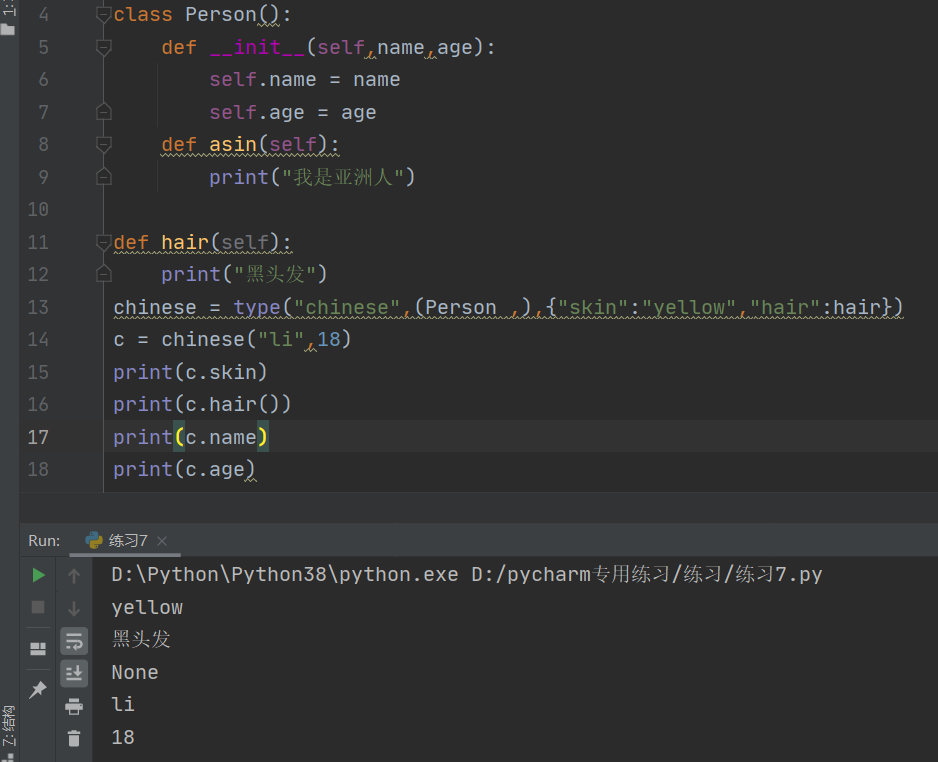Restore layout icon in Run panel
This screenshot has width=938, height=762.
(x=38, y=649)
